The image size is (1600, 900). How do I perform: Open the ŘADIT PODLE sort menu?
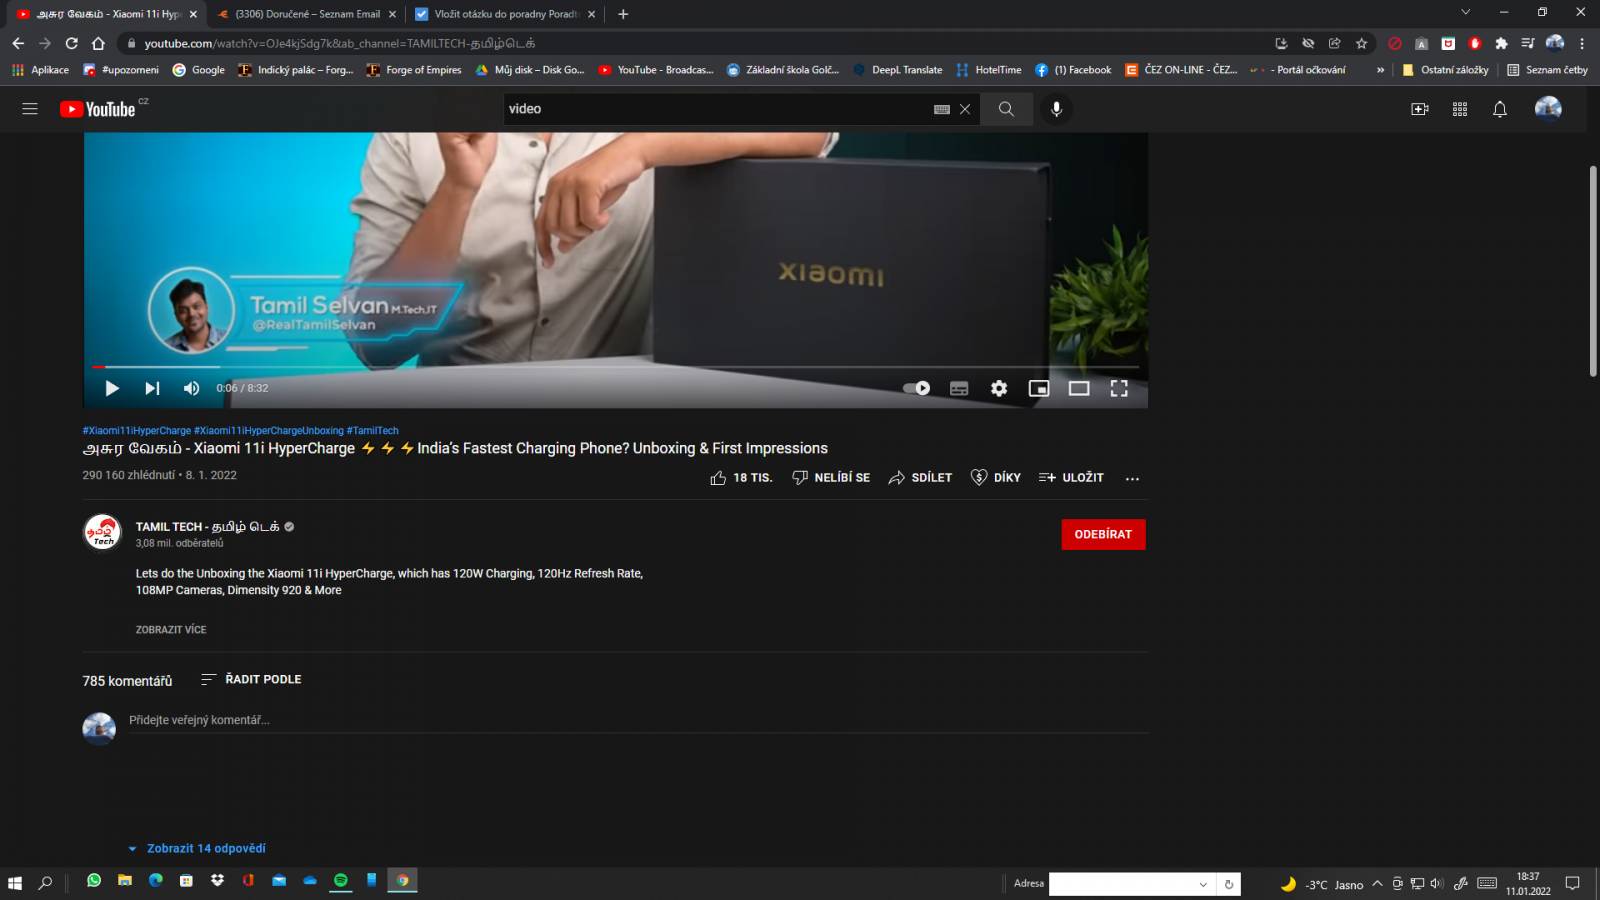click(251, 679)
